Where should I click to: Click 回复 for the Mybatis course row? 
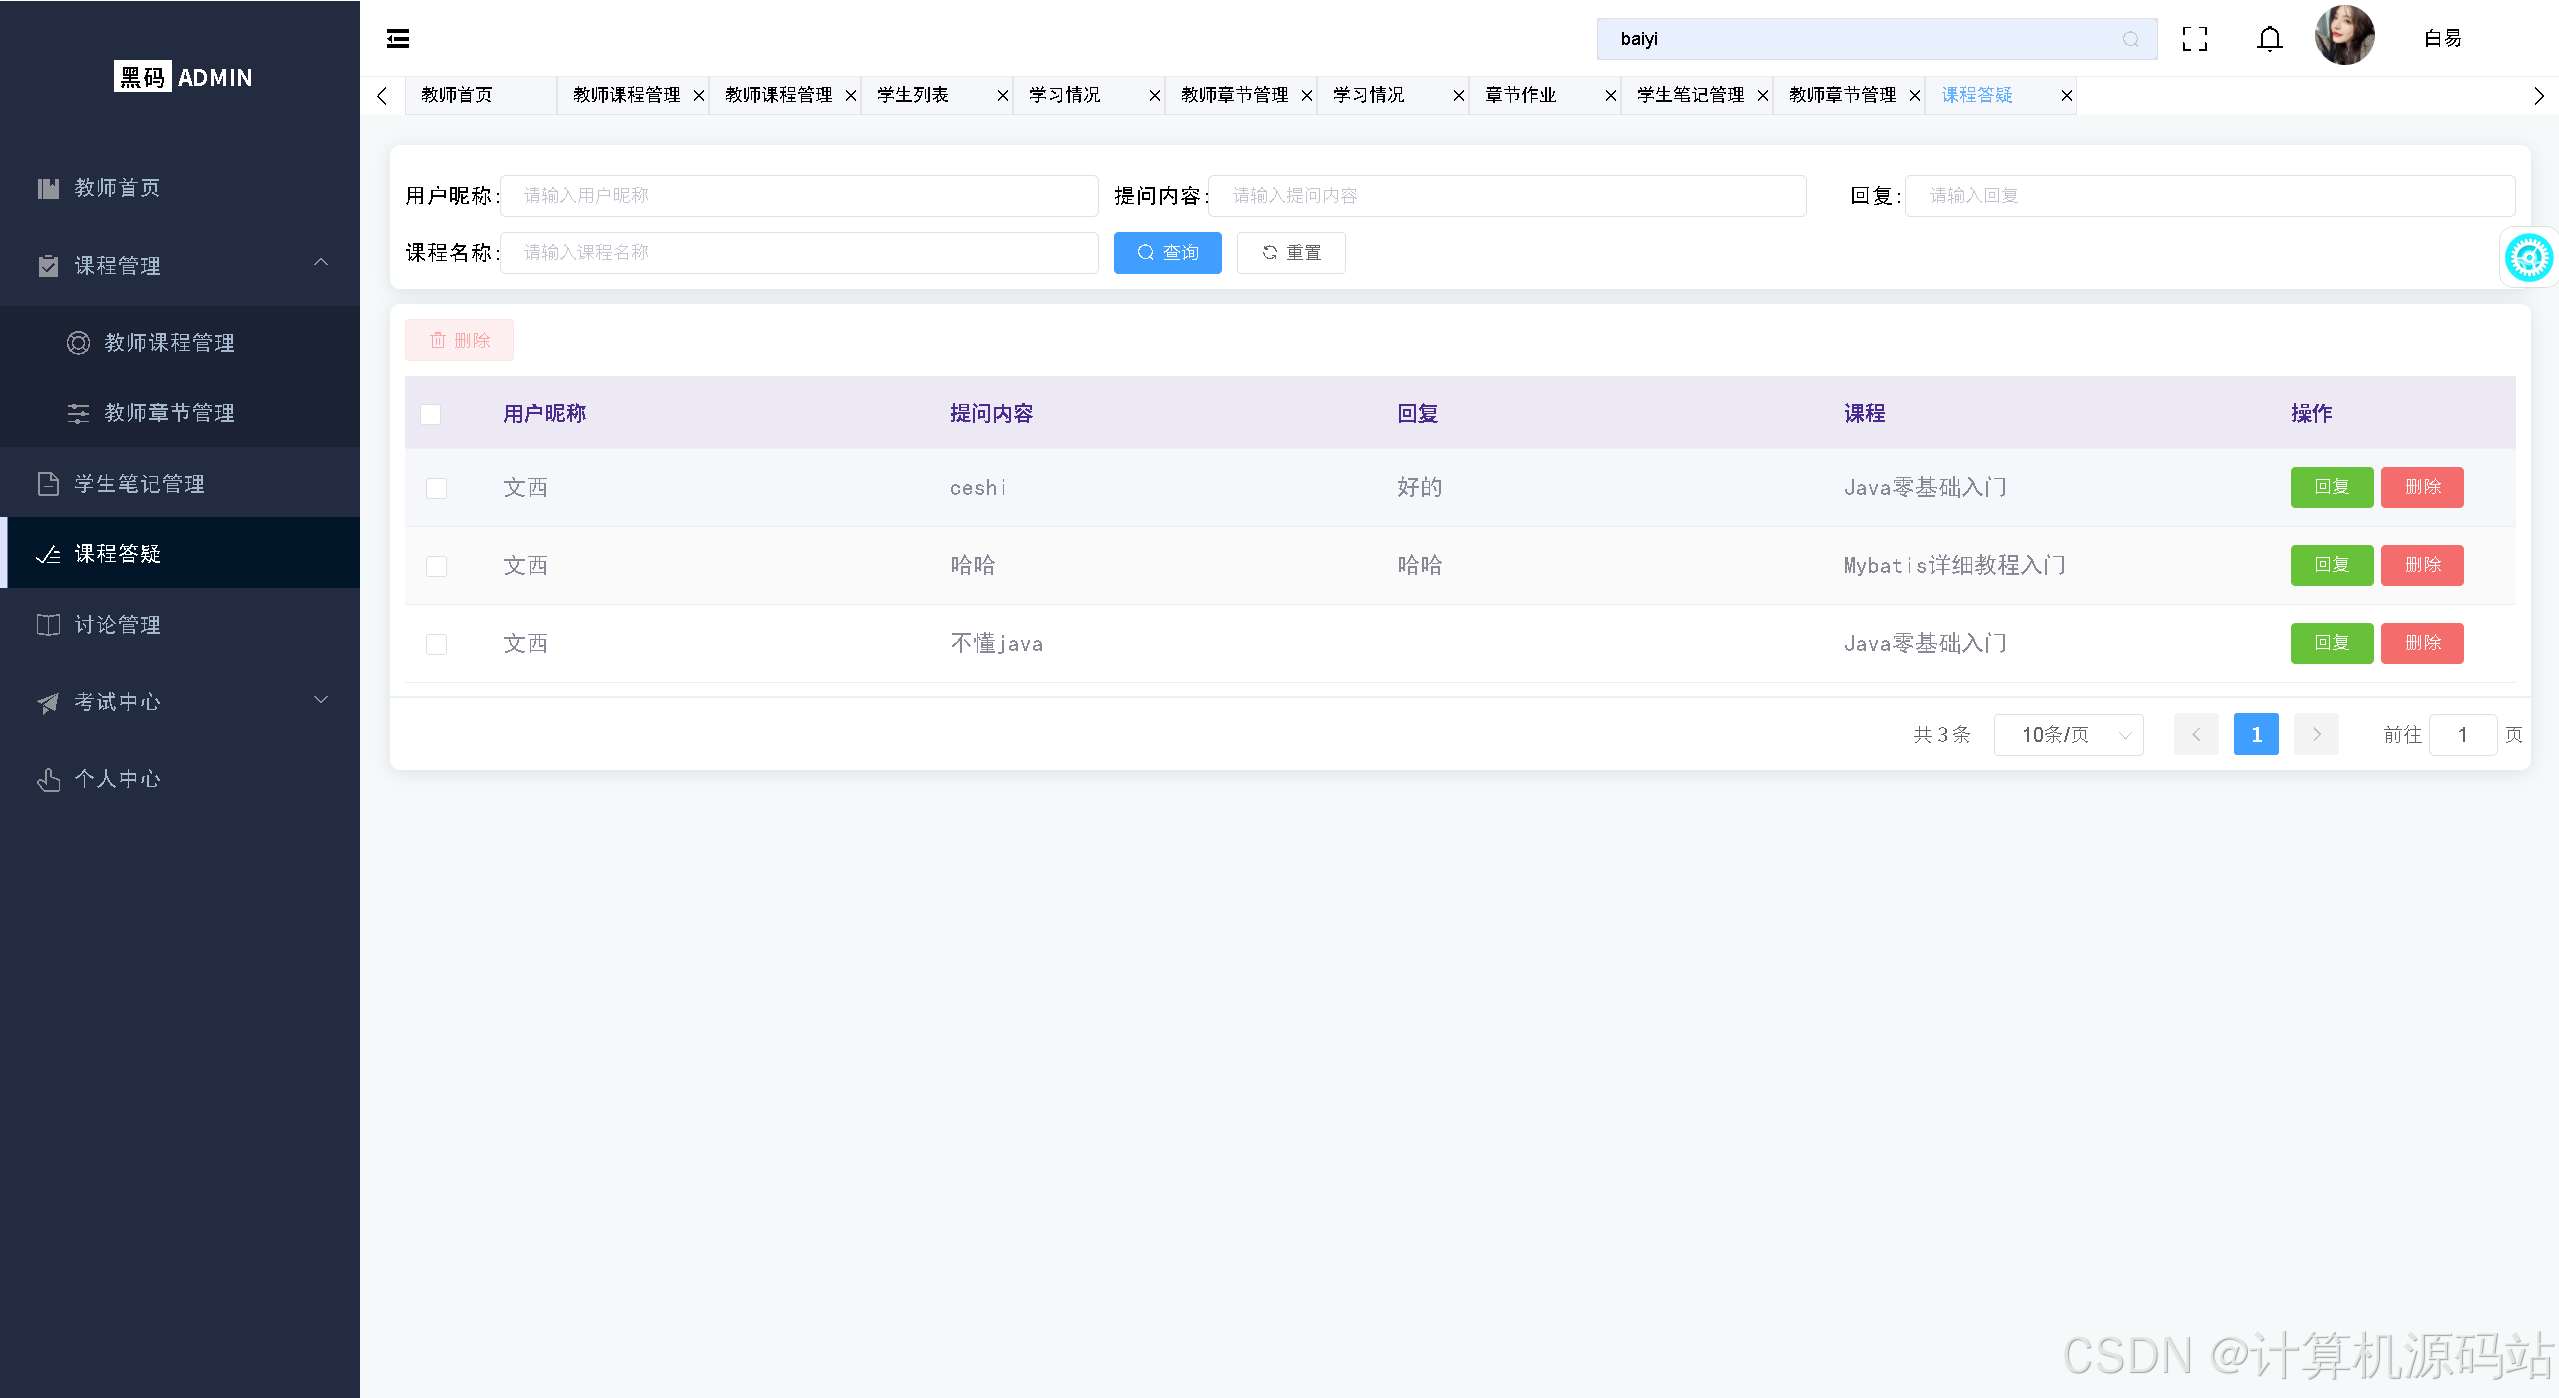coord(2331,565)
